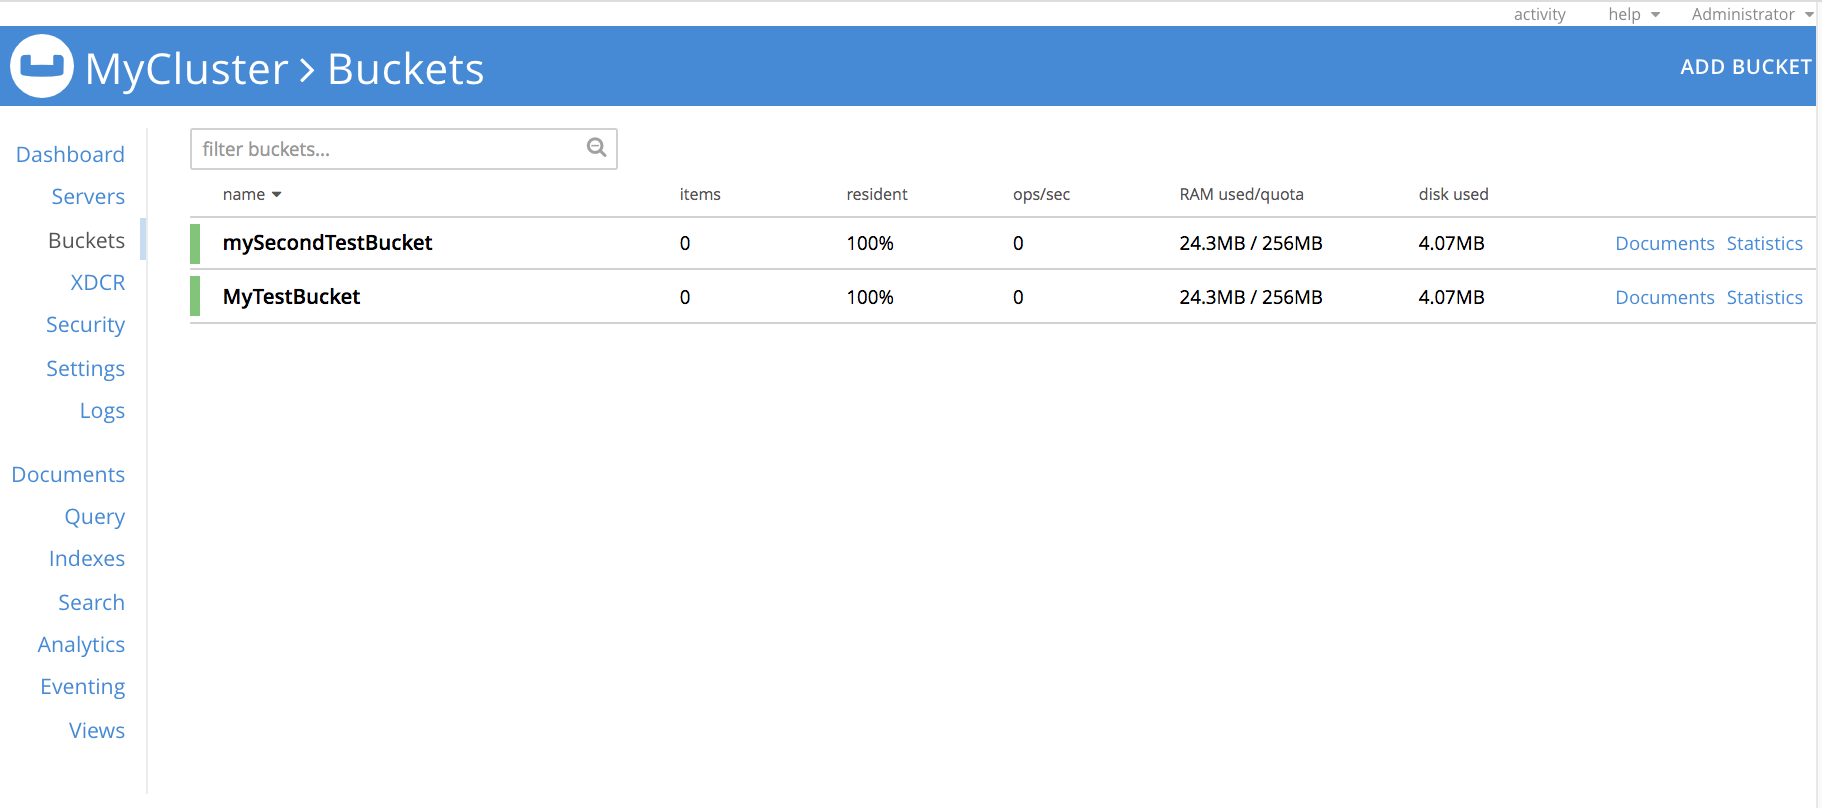Click the ADD BUCKET button
This screenshot has width=1822, height=808.
coord(1745,67)
